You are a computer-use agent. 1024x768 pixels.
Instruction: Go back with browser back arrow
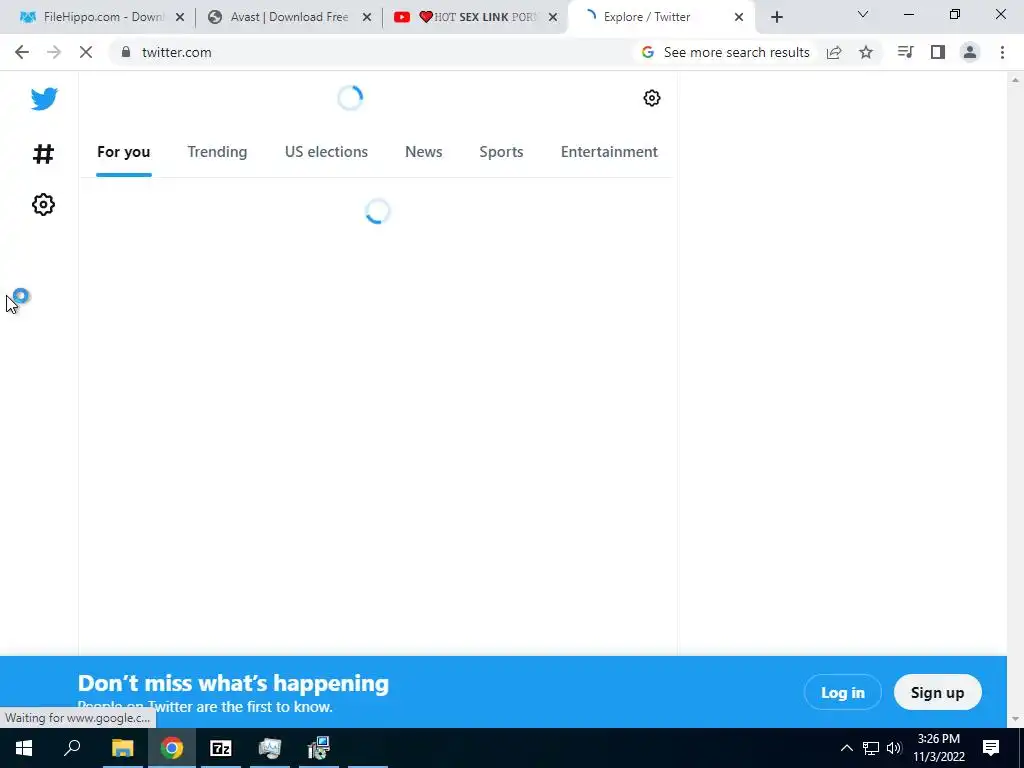[22, 52]
